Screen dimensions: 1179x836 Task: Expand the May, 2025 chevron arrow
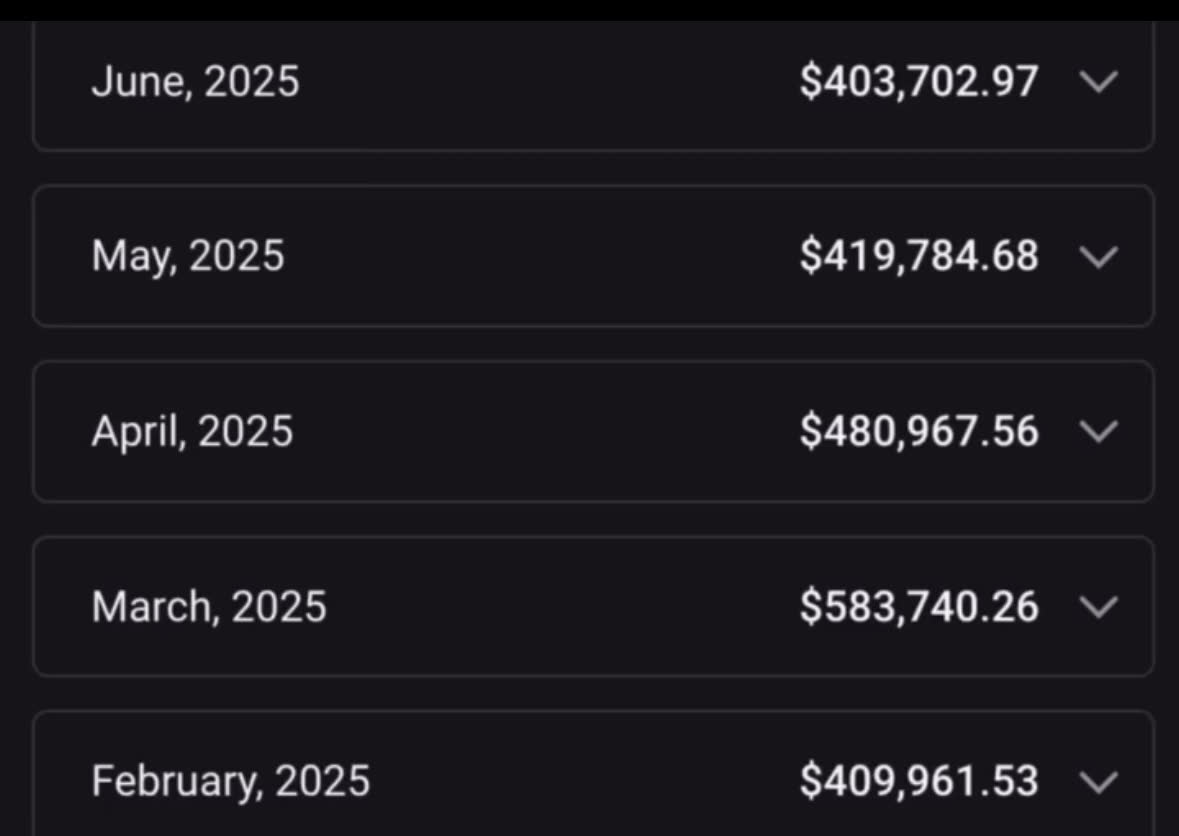tap(1099, 257)
